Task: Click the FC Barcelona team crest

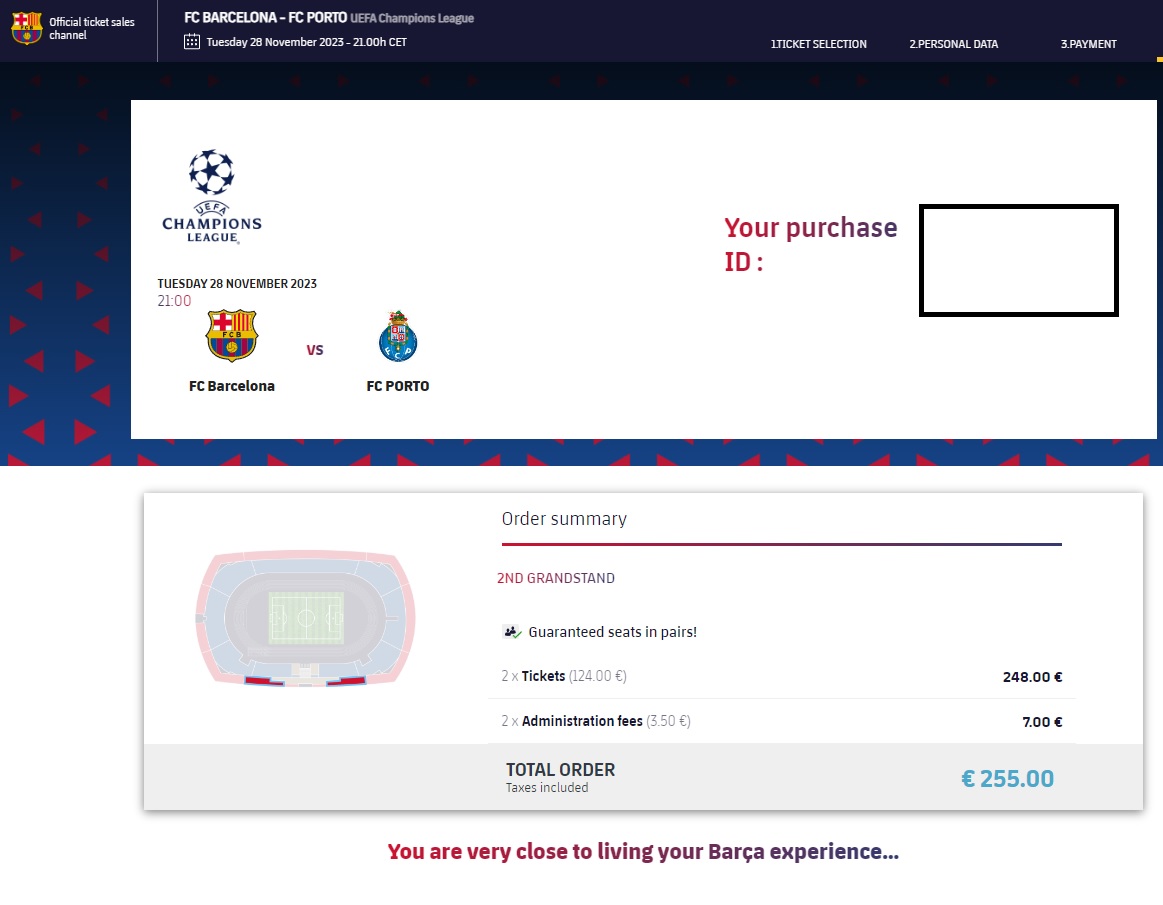Action: (x=231, y=335)
